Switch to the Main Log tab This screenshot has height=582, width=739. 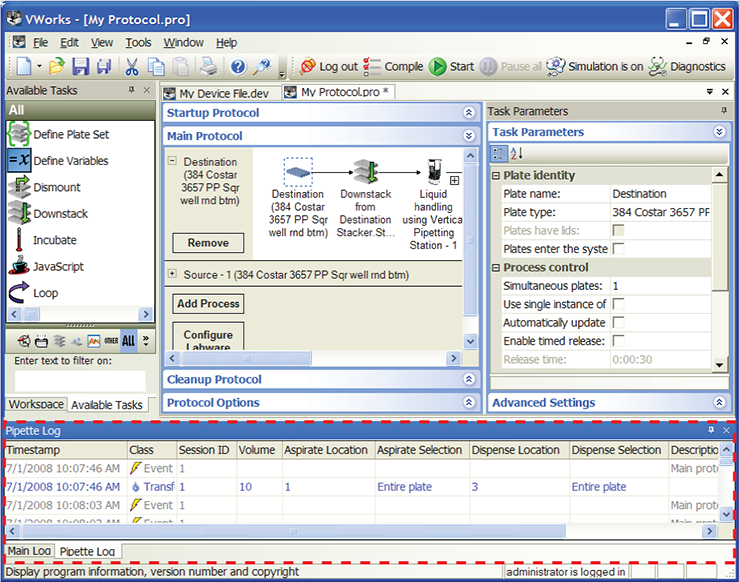[29, 551]
